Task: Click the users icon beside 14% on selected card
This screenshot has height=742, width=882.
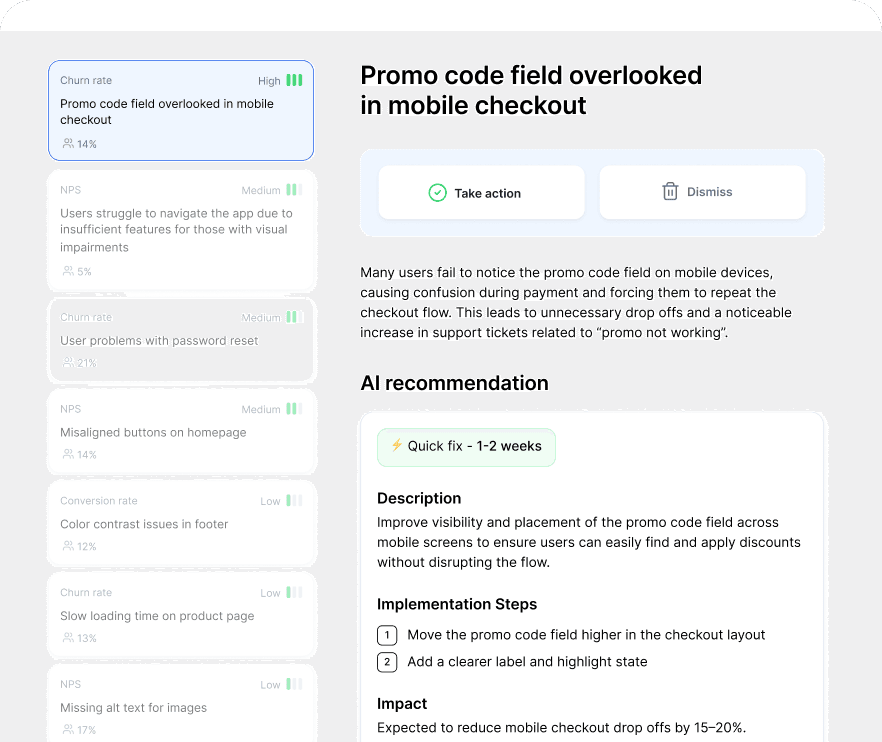Action: [x=68, y=144]
